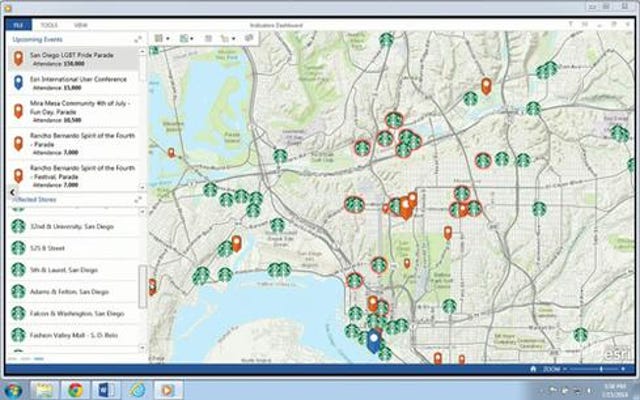Click the blue conference pin on the map
Viewport: 640px width, 400px height.
coord(373,341)
